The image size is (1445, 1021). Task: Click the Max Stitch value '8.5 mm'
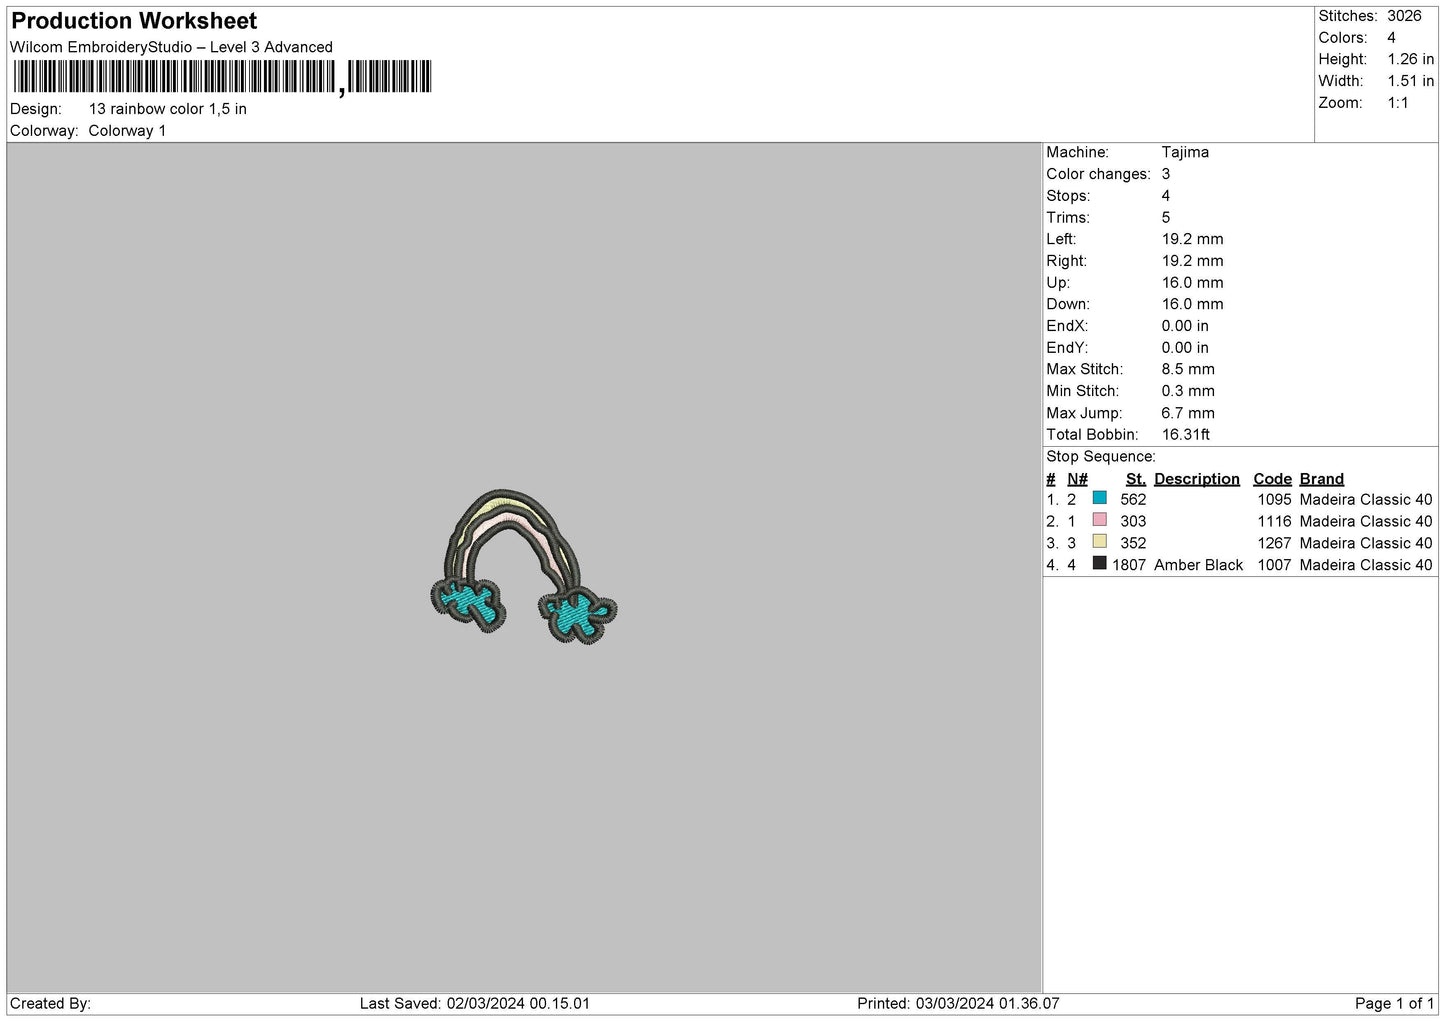[1188, 369]
